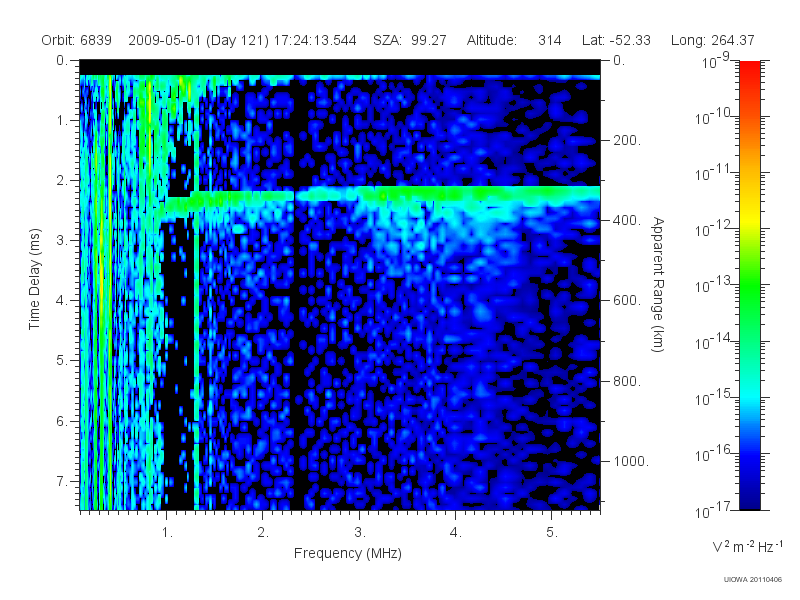Click the 7. time delay tick label
Viewport: 800px width, 600px height.
(62, 481)
